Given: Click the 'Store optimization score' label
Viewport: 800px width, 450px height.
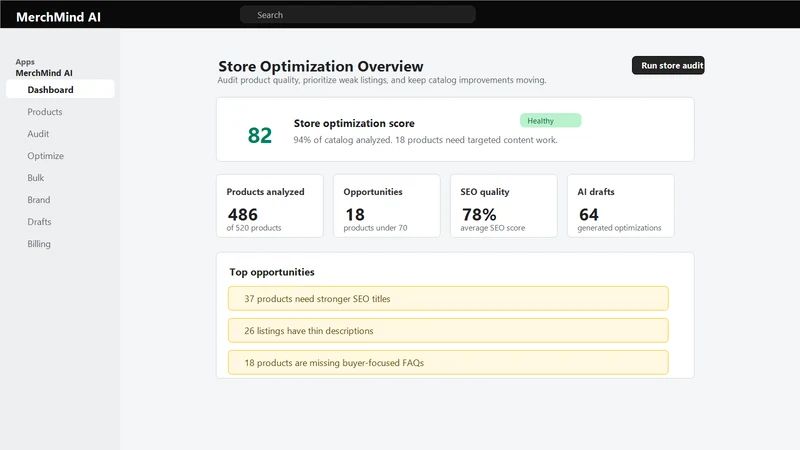Looking at the screenshot, I should (x=354, y=123).
